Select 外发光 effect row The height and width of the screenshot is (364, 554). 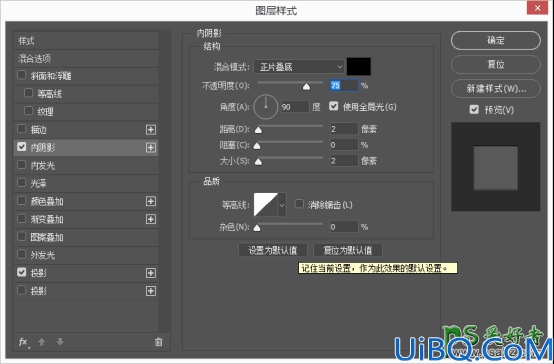(x=86, y=255)
